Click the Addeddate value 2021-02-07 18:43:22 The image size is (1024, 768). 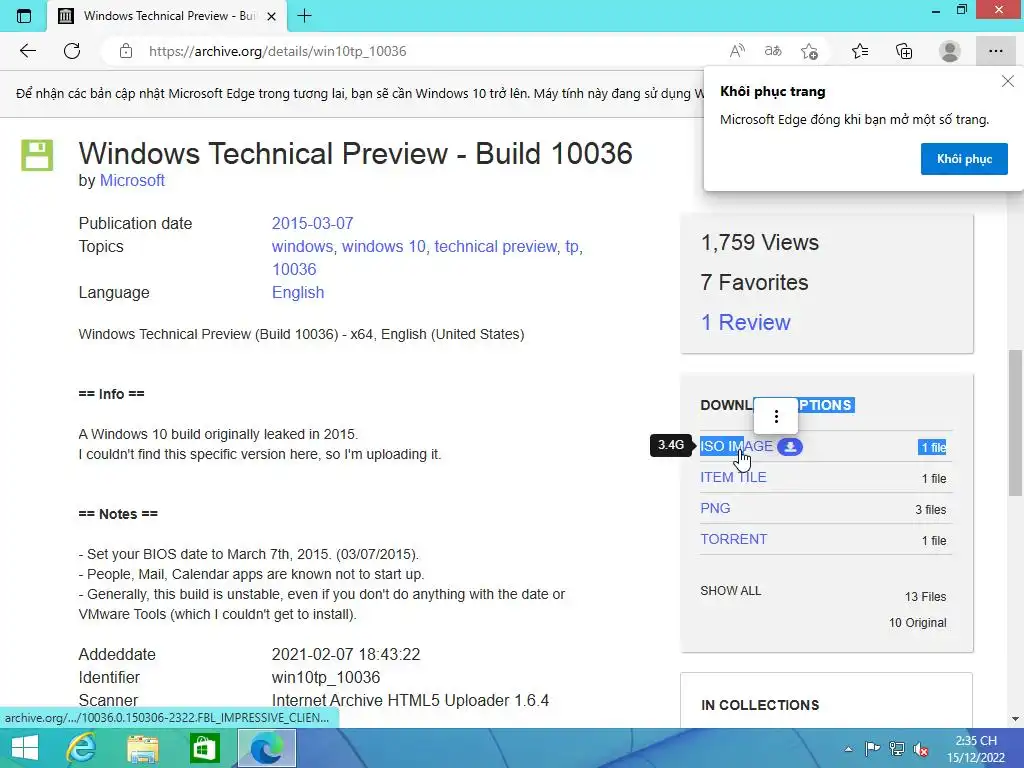pos(346,654)
